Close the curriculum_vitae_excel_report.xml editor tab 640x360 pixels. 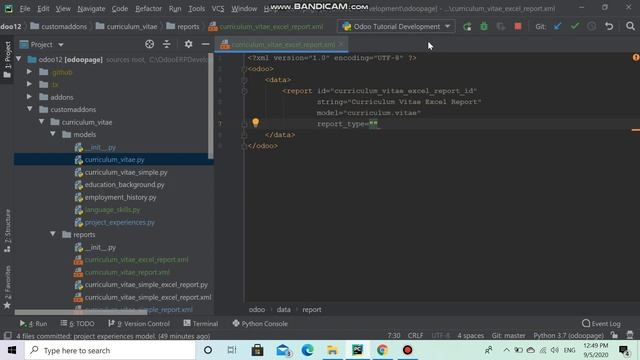(x=341, y=44)
